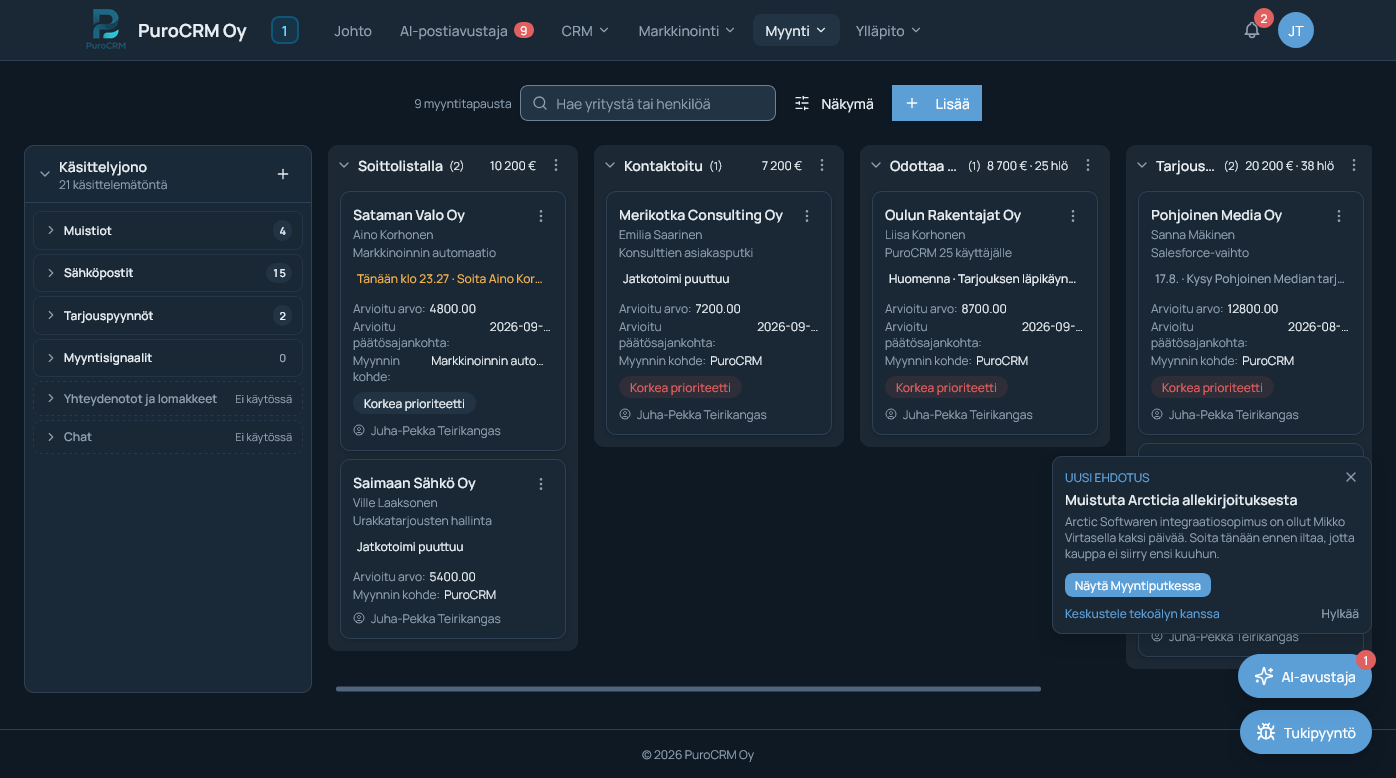The image size is (1396, 778).
Task: Open Sataman Valo Oy card menu
Action: tap(541, 215)
